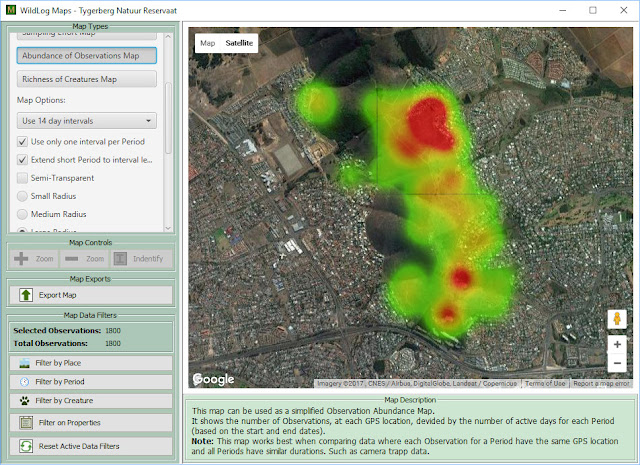Click the green arrow Export Map icon
This screenshot has height=465, width=640.
click(26, 295)
